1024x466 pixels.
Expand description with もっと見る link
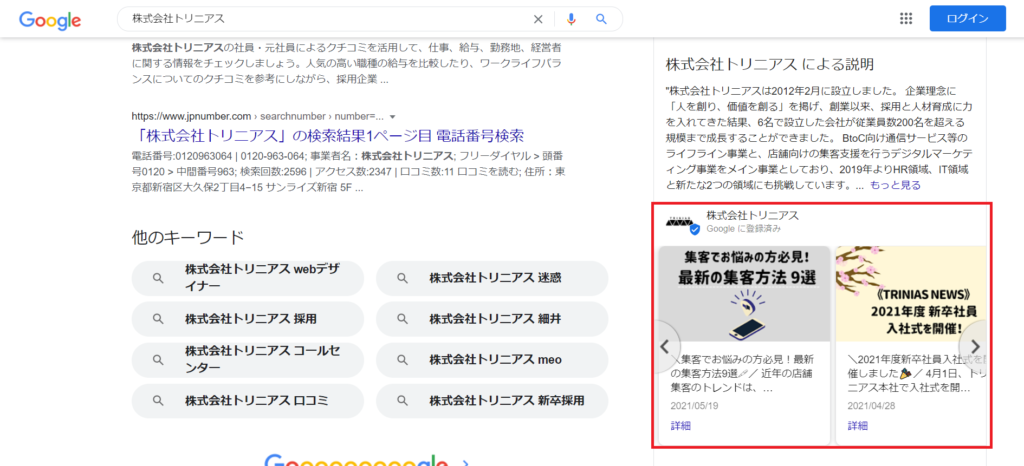point(895,185)
